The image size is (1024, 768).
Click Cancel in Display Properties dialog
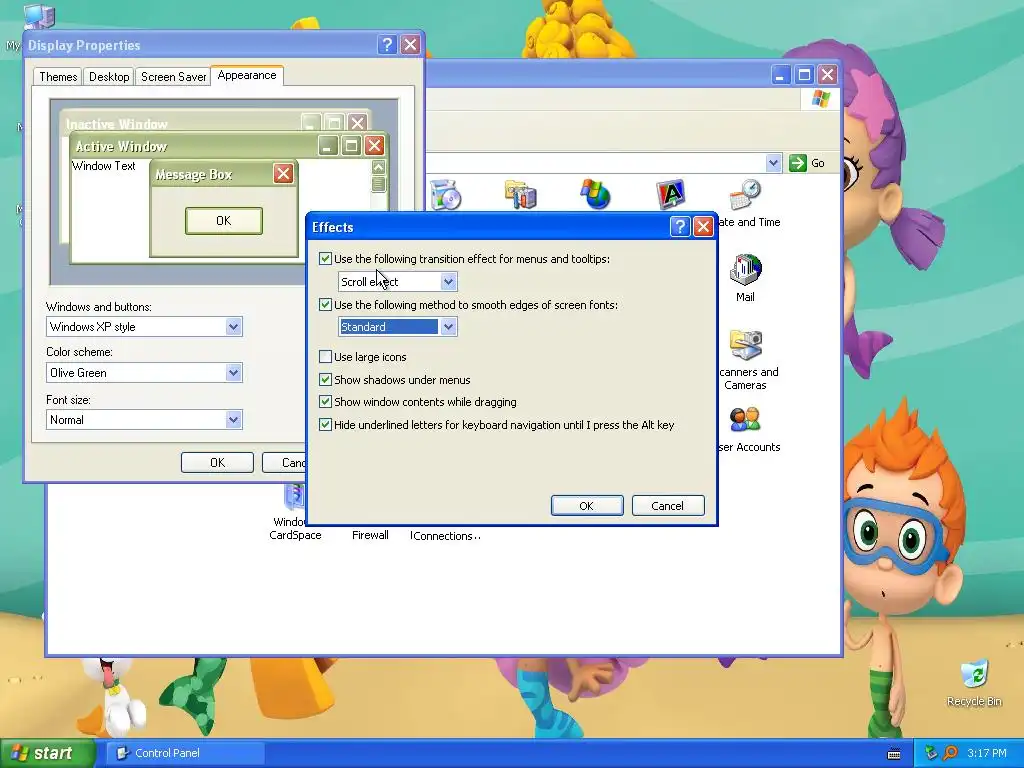coord(285,462)
